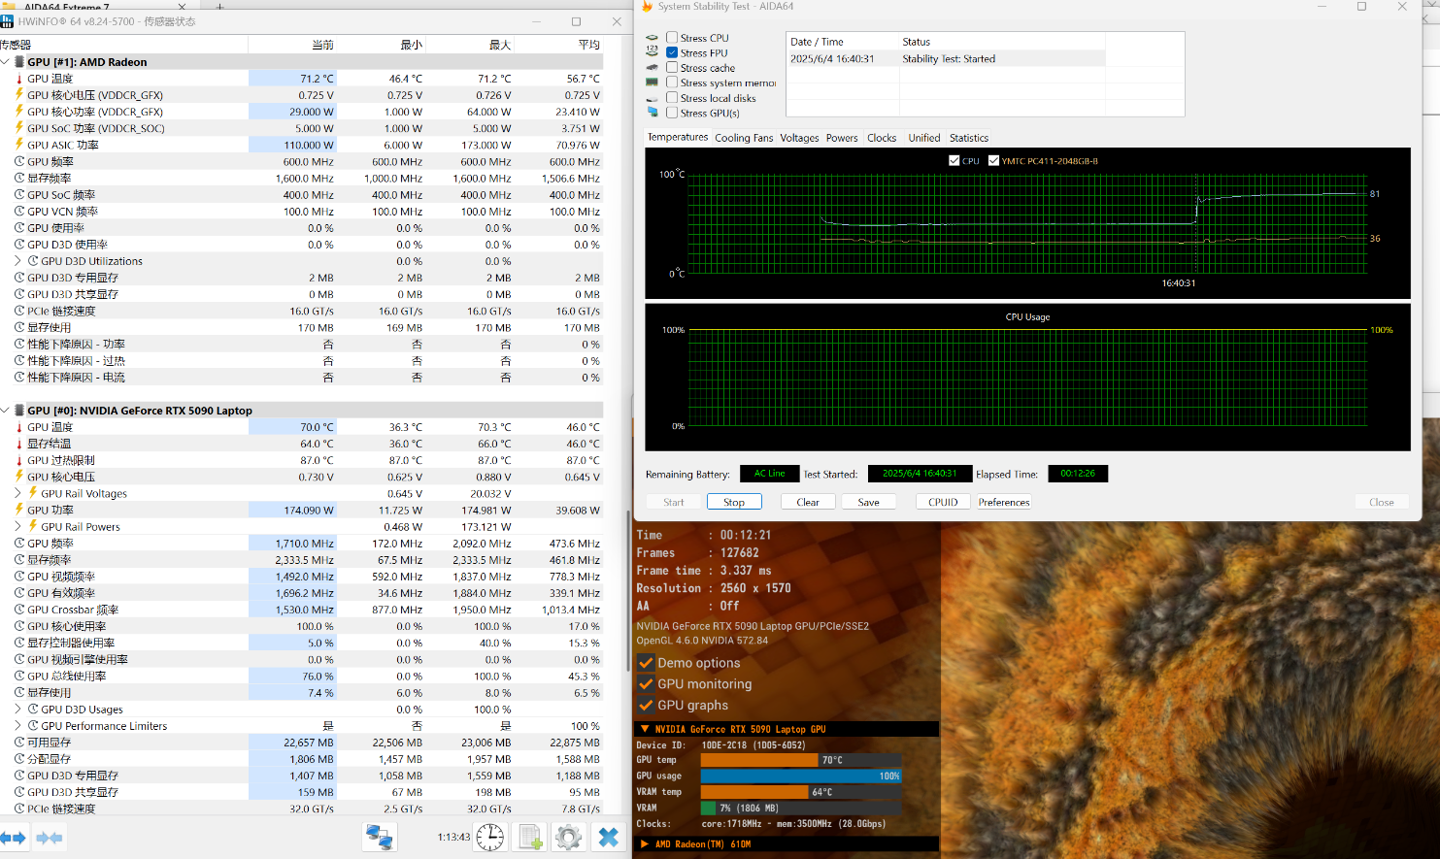Enable the Stress GPU(s) checkbox
This screenshot has width=1440, height=859.
pyautogui.click(x=672, y=113)
